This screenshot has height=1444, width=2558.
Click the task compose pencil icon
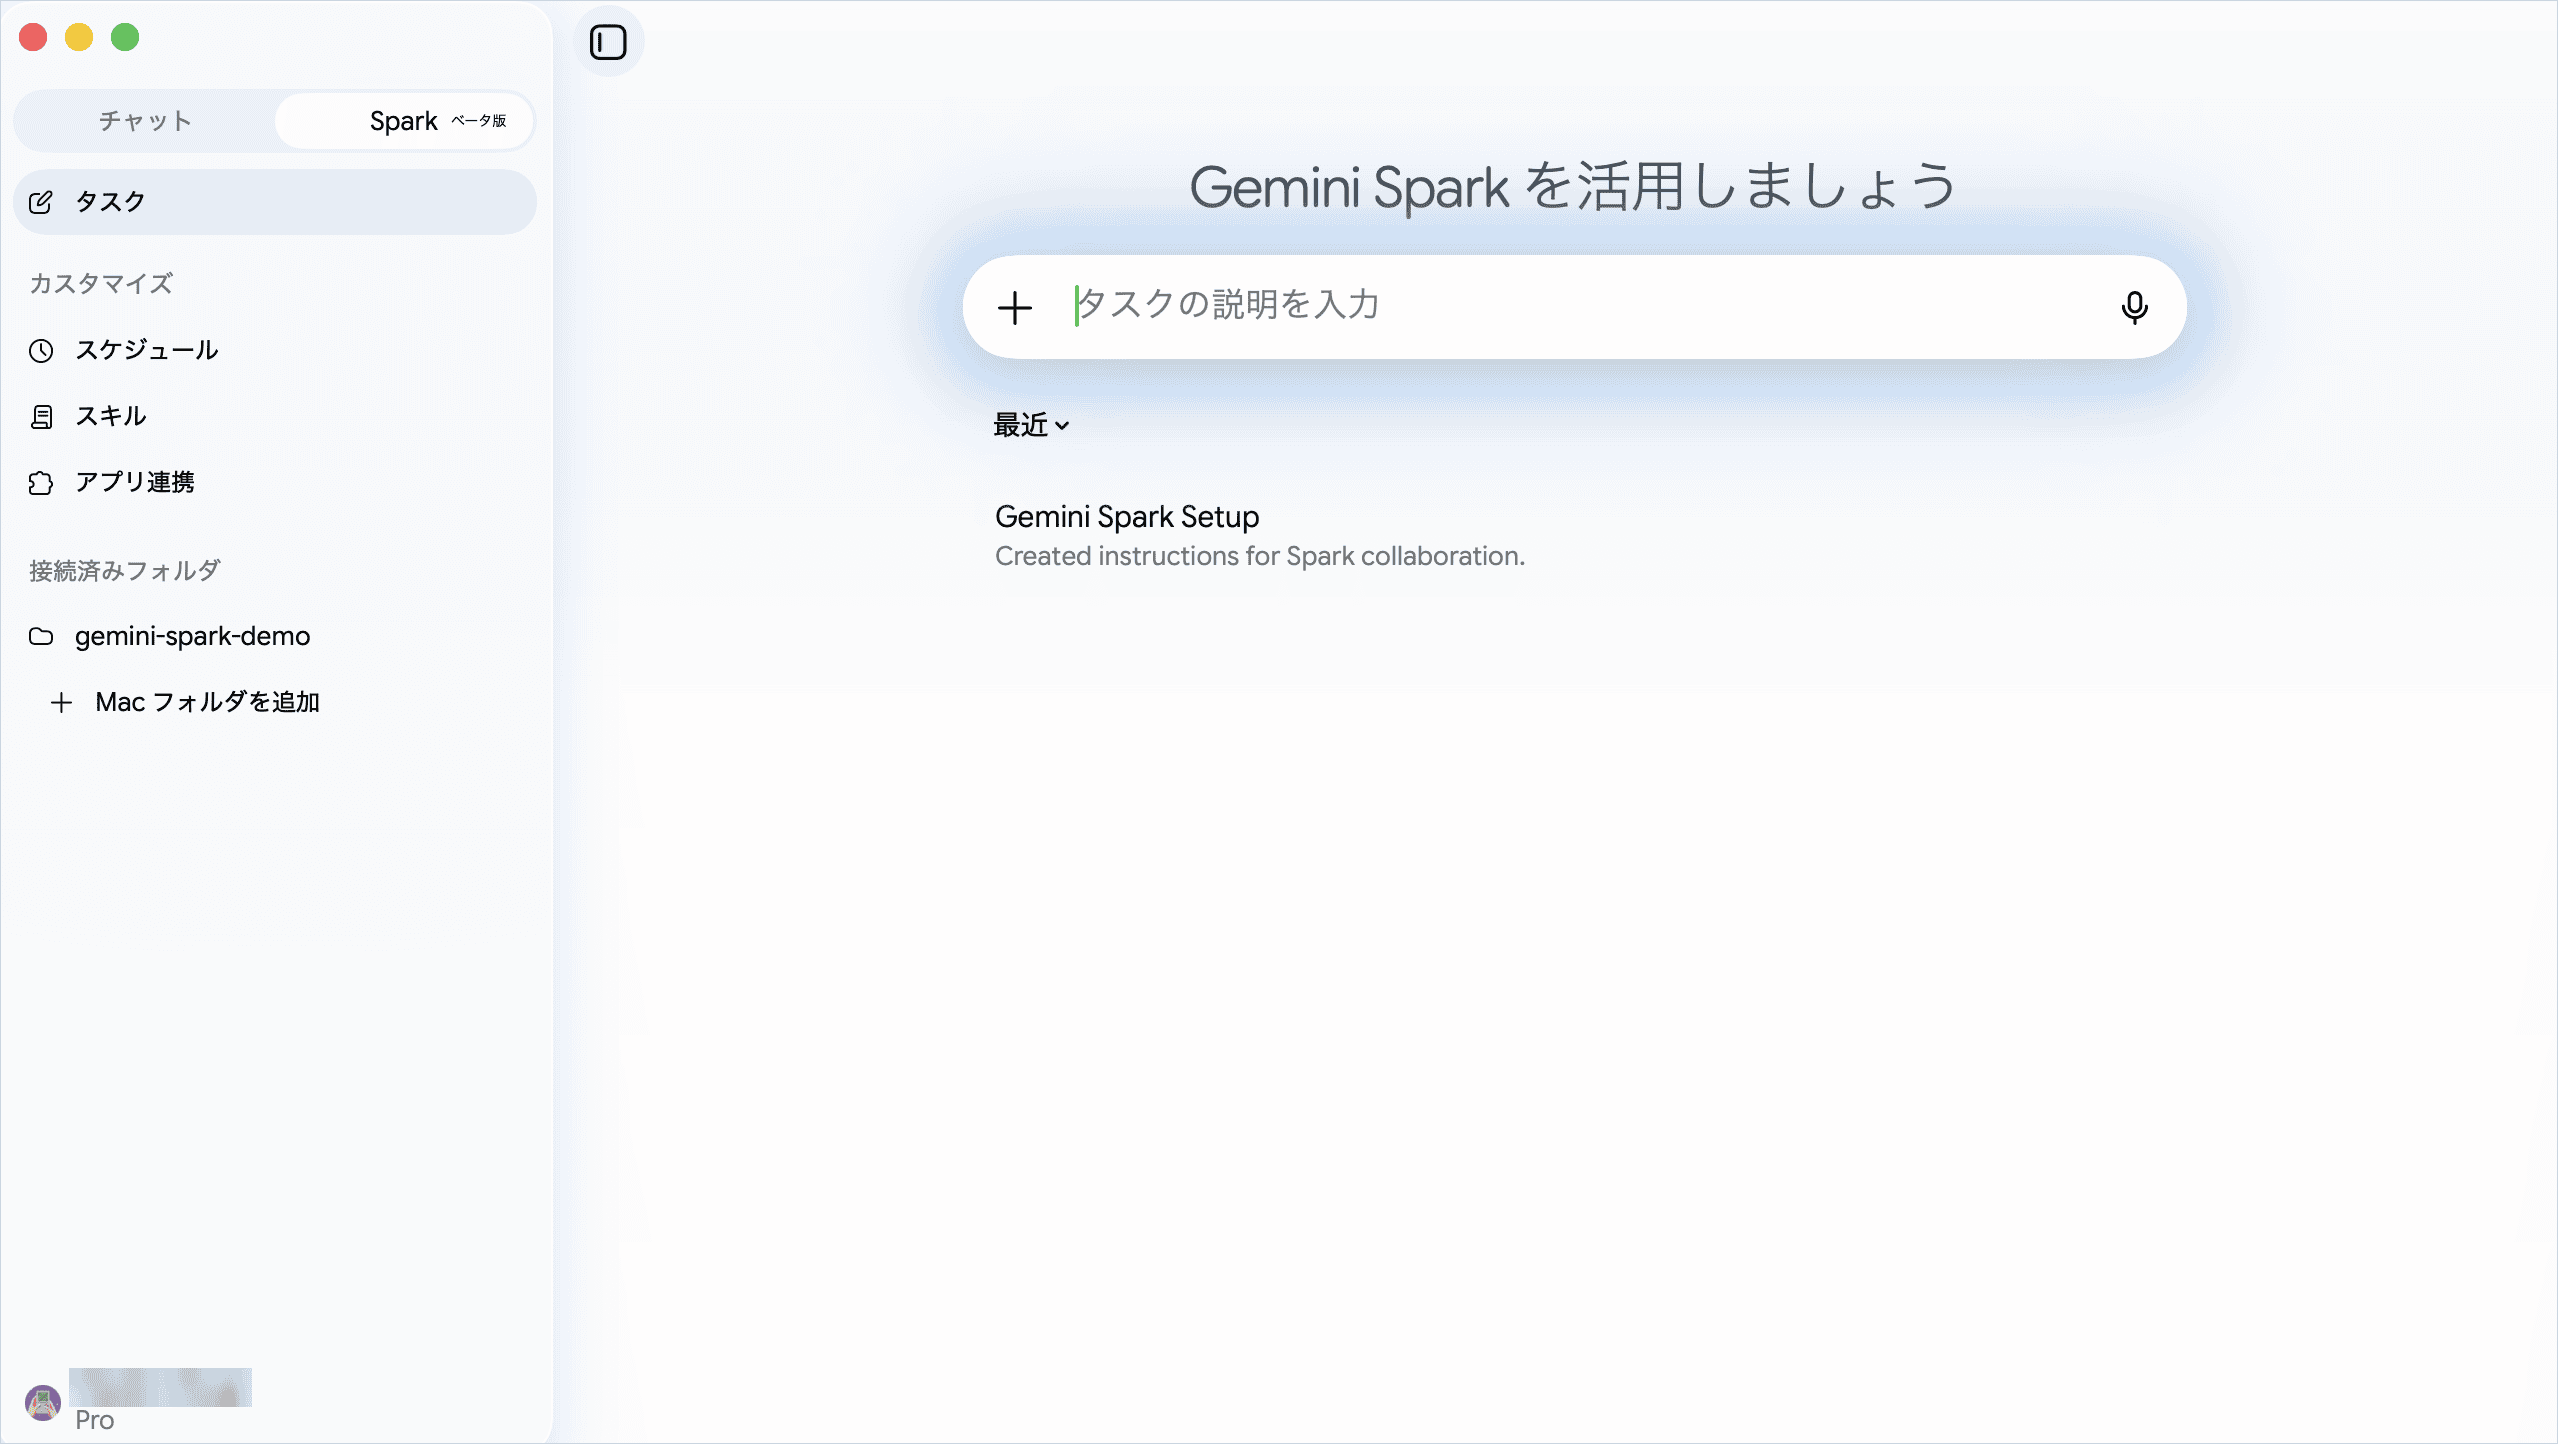(x=41, y=202)
